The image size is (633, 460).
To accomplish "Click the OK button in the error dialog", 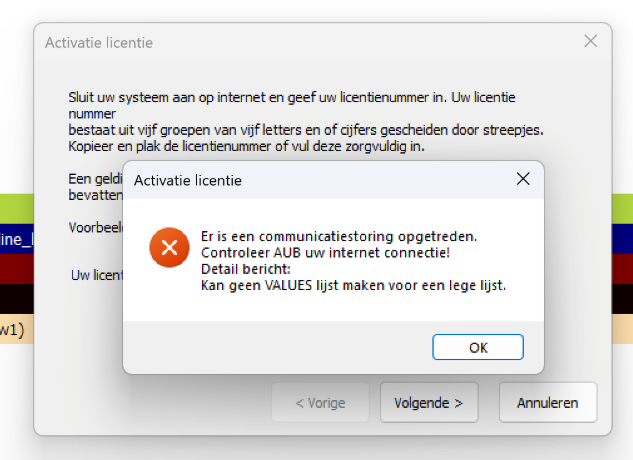I will 478,347.
